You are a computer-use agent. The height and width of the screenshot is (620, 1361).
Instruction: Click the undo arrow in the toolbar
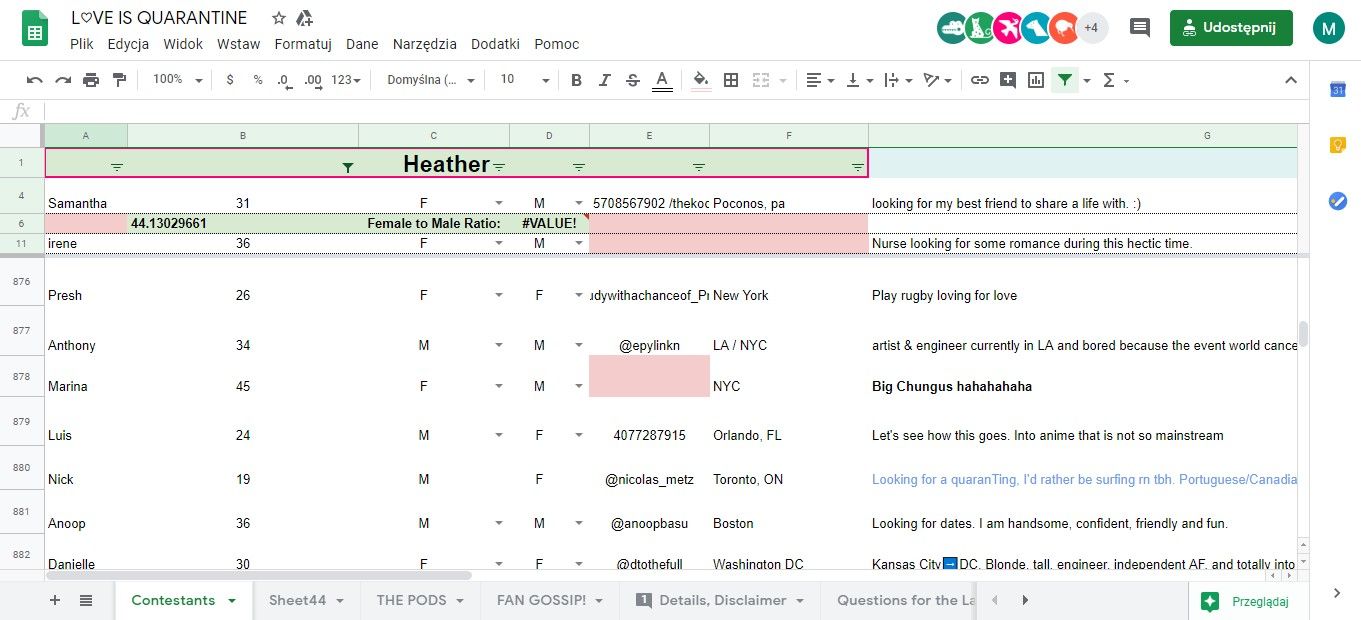pos(35,80)
